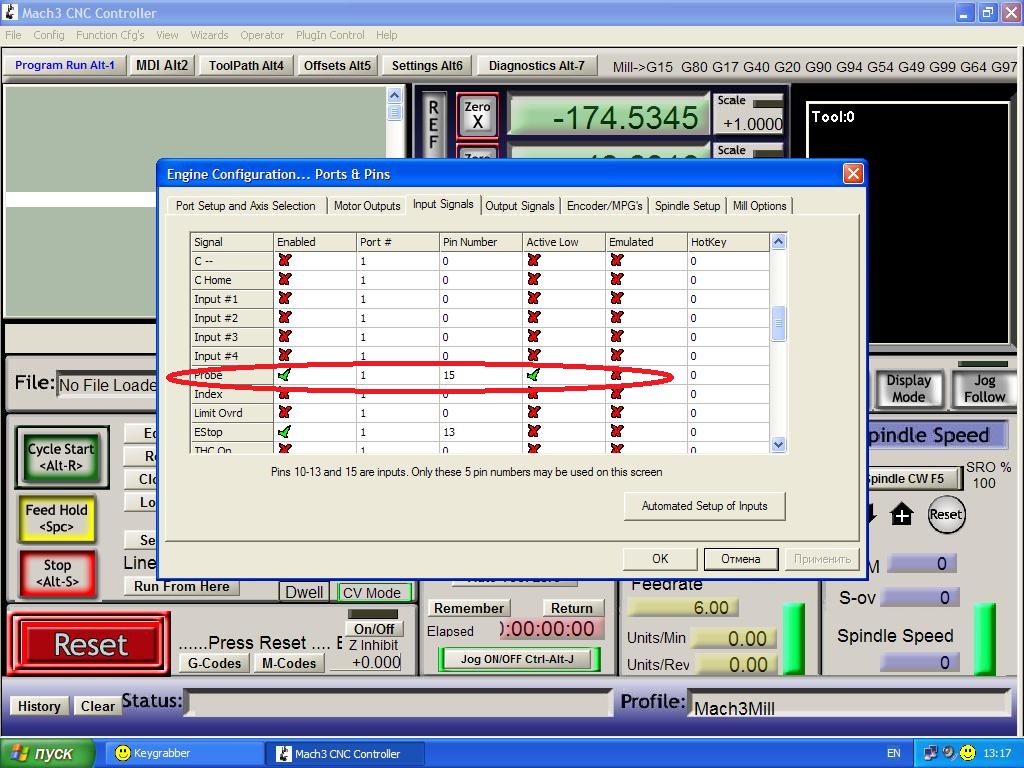Viewport: 1024px width, 768px height.
Task: Toggle Emulated mark for Input #3
Action: [616, 336]
